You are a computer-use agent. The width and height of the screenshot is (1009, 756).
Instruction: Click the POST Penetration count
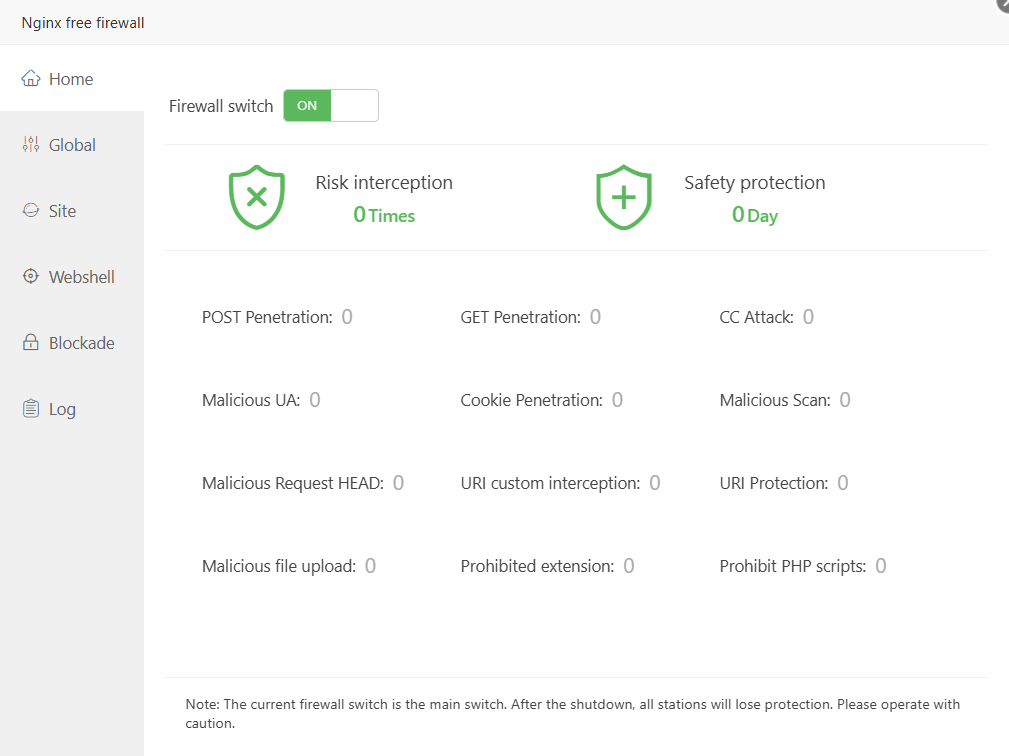347,317
